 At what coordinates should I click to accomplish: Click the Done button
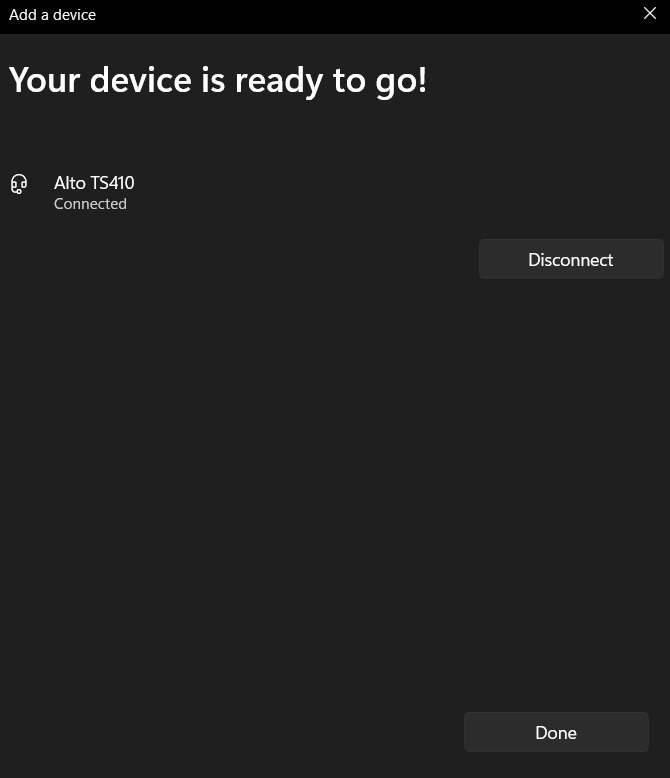coord(556,732)
